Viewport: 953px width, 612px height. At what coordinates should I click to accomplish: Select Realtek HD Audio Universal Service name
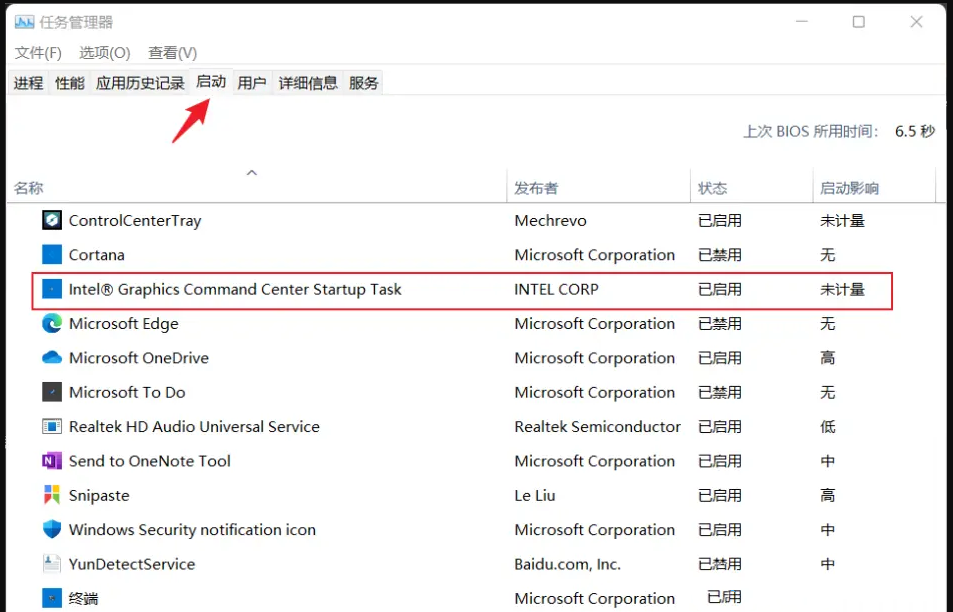coord(194,427)
